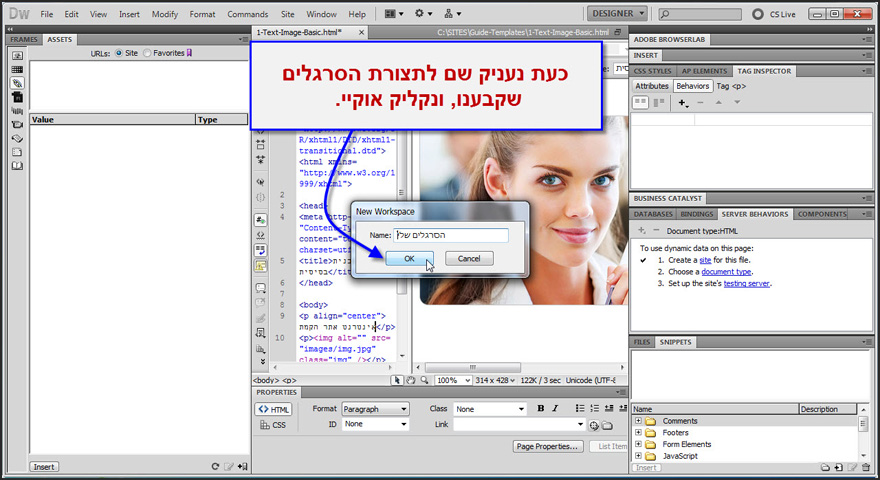The height and width of the screenshot is (480, 880).
Task: Switch to the BINDINGS tab
Action: click(x=696, y=214)
